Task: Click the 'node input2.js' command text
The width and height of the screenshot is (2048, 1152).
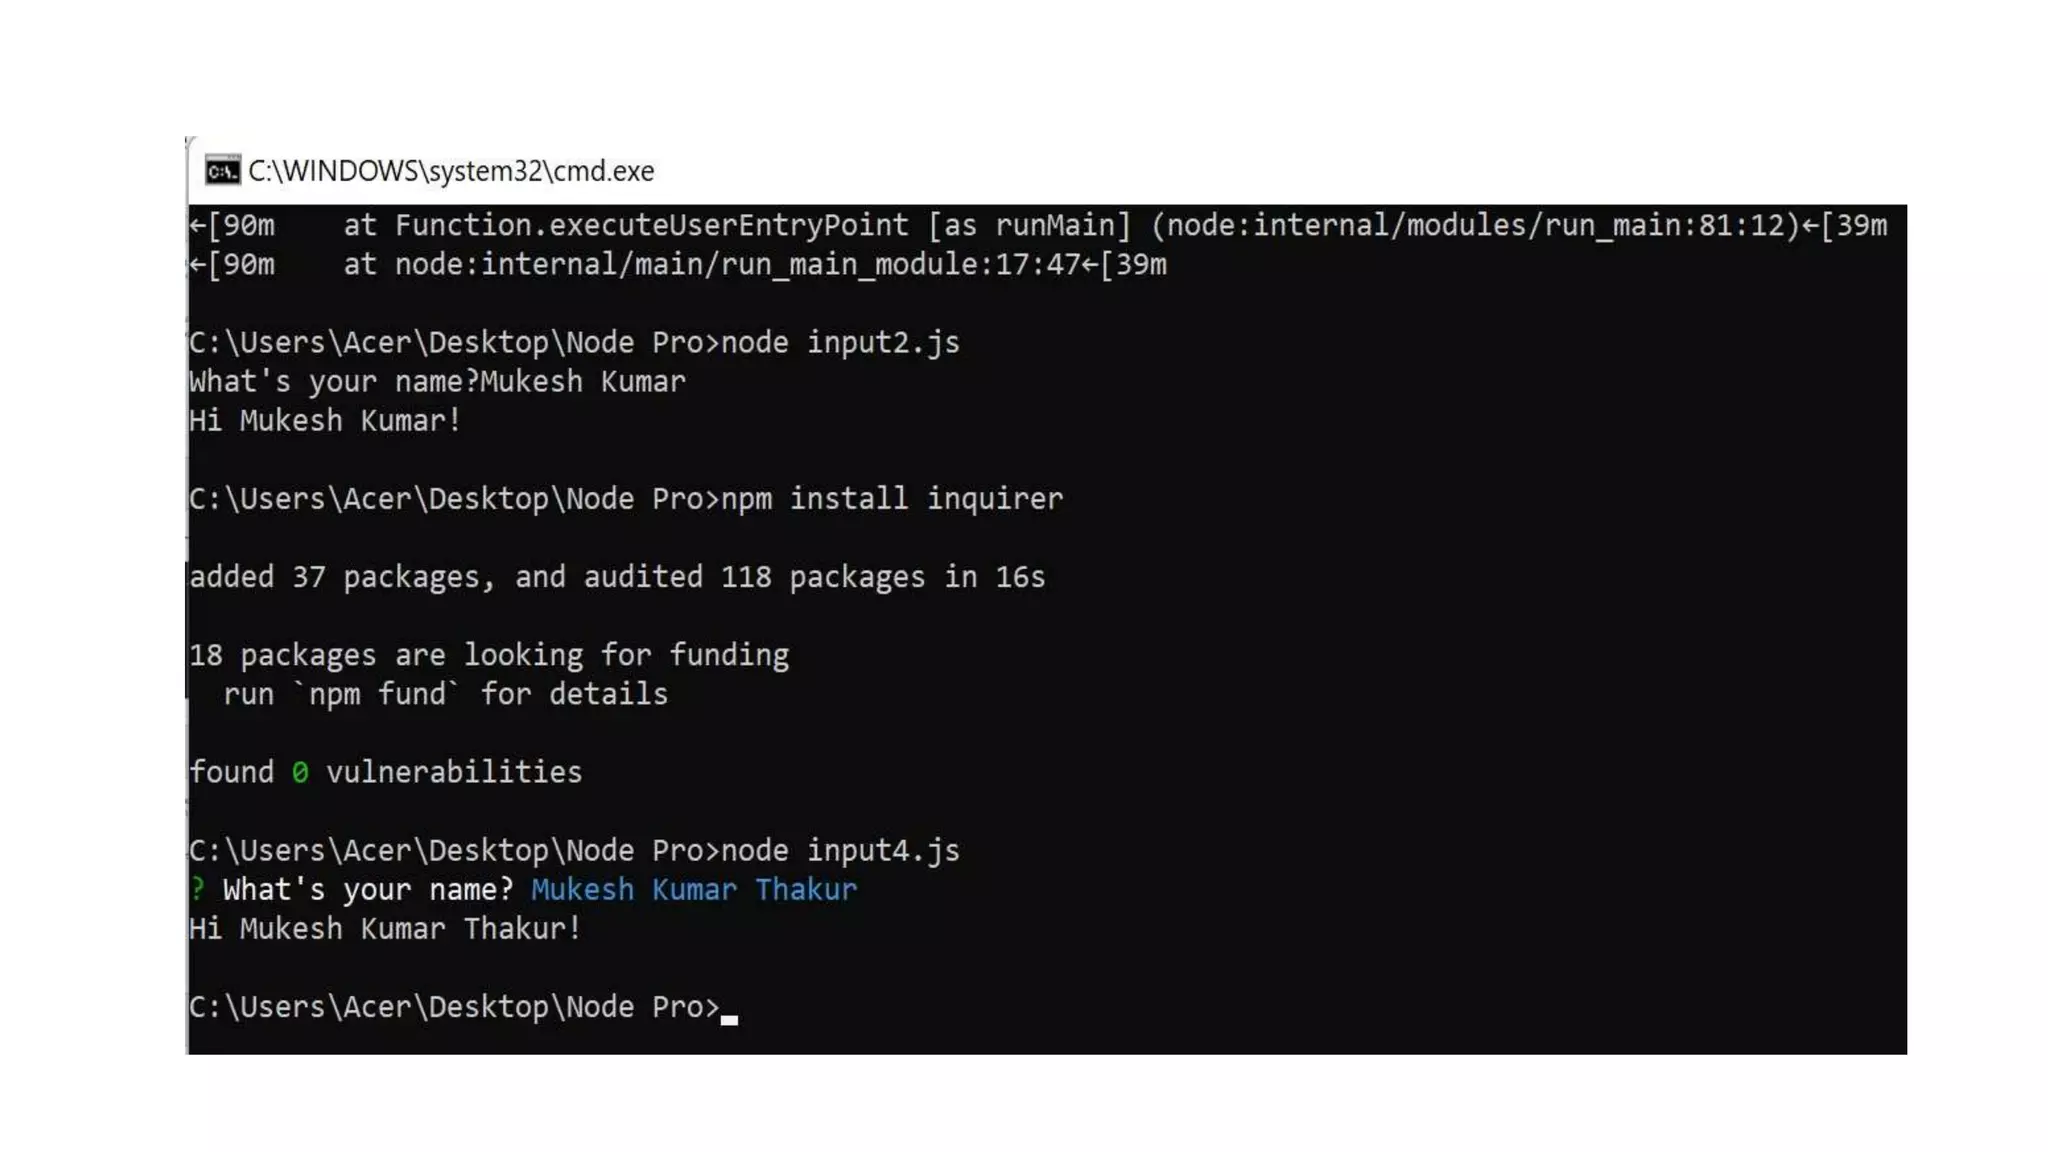Action: [x=840, y=343]
